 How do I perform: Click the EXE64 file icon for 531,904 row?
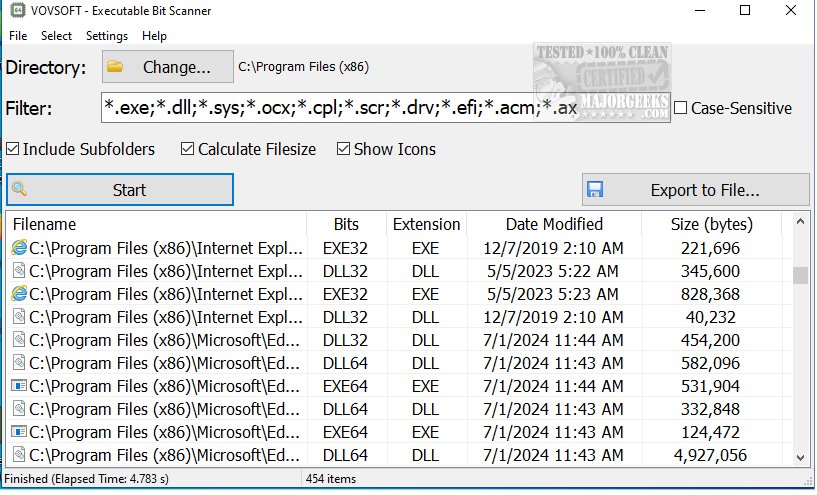coord(18,386)
